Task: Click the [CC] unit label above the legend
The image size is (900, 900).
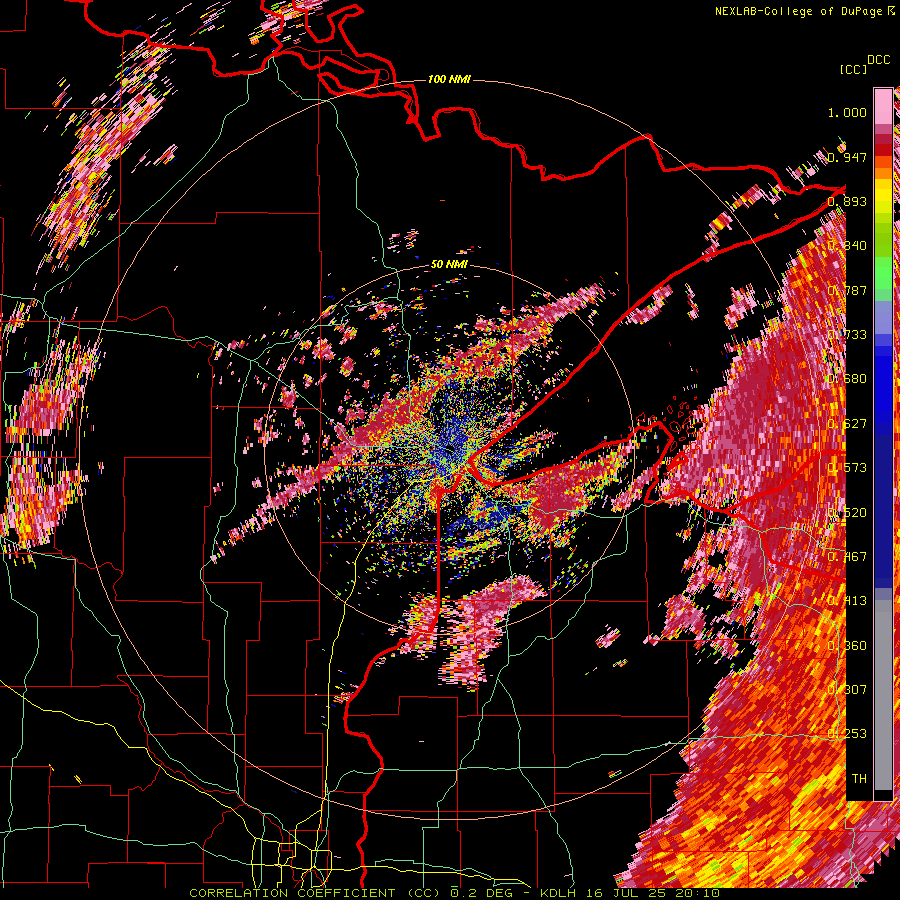Action: coord(853,69)
